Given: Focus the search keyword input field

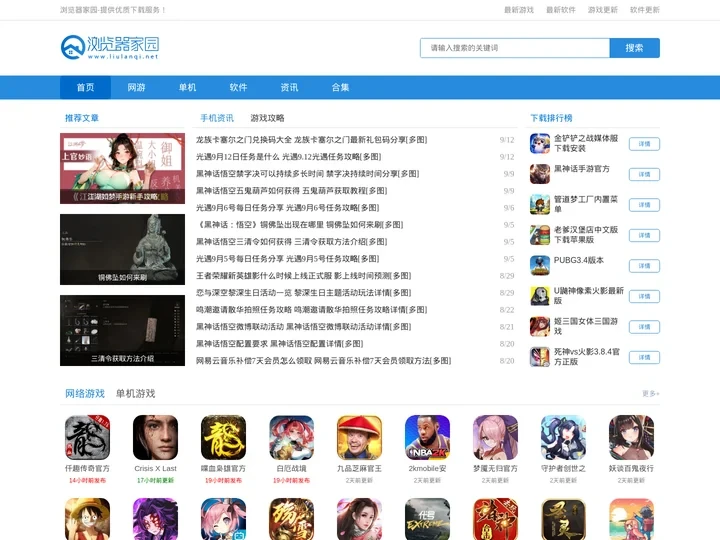Looking at the screenshot, I should pyautogui.click(x=515, y=48).
